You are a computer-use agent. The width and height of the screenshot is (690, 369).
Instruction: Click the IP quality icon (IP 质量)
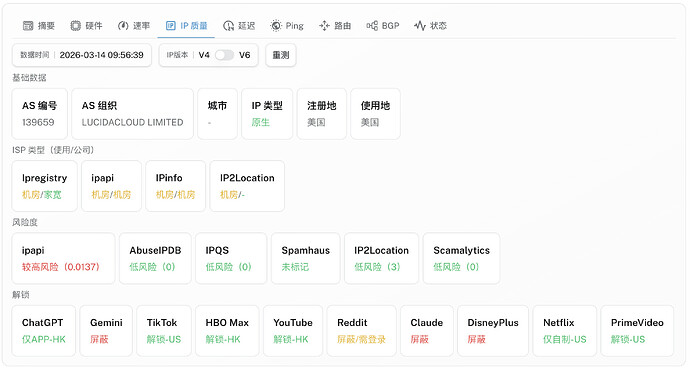click(x=170, y=26)
